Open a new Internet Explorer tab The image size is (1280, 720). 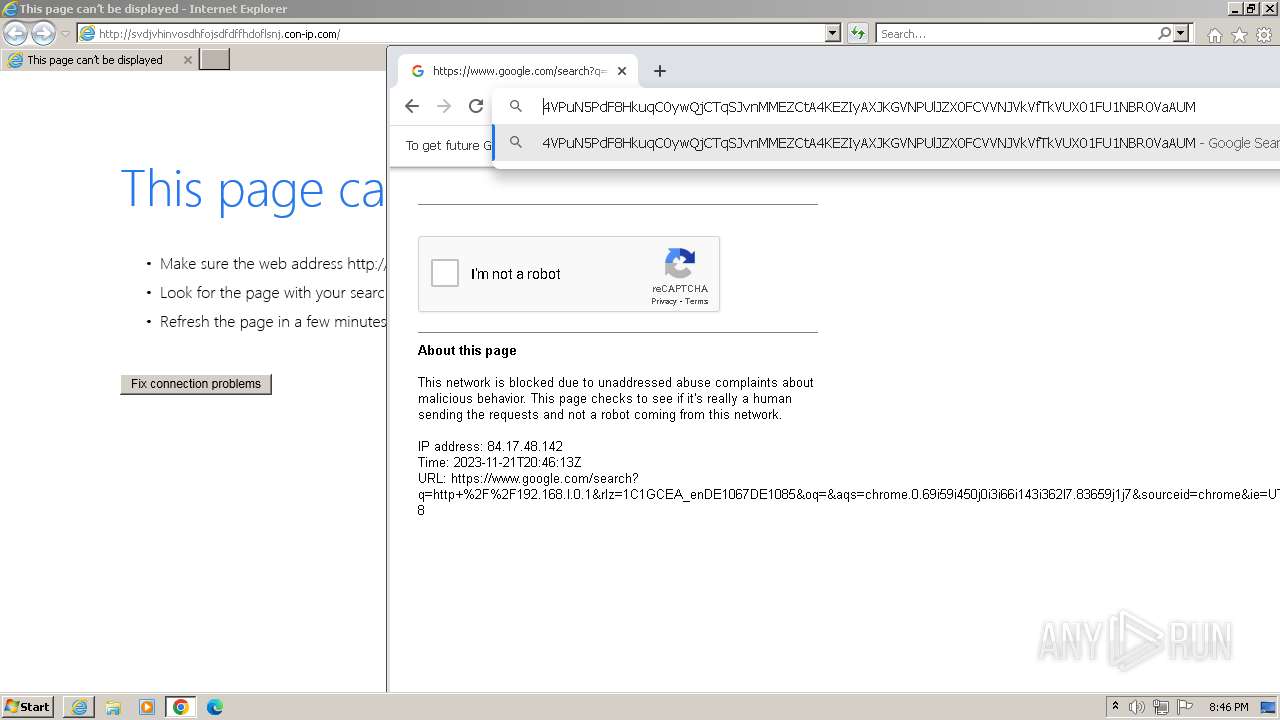(215, 60)
